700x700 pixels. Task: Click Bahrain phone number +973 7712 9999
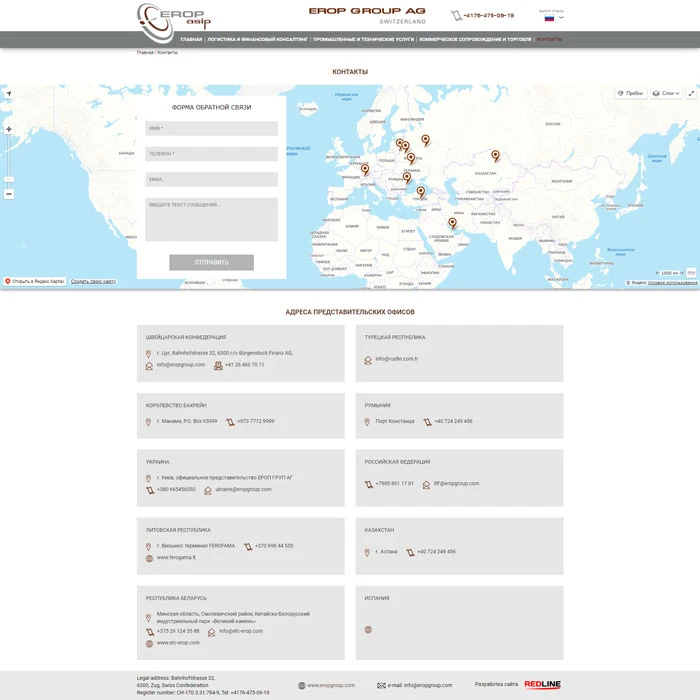click(256, 421)
